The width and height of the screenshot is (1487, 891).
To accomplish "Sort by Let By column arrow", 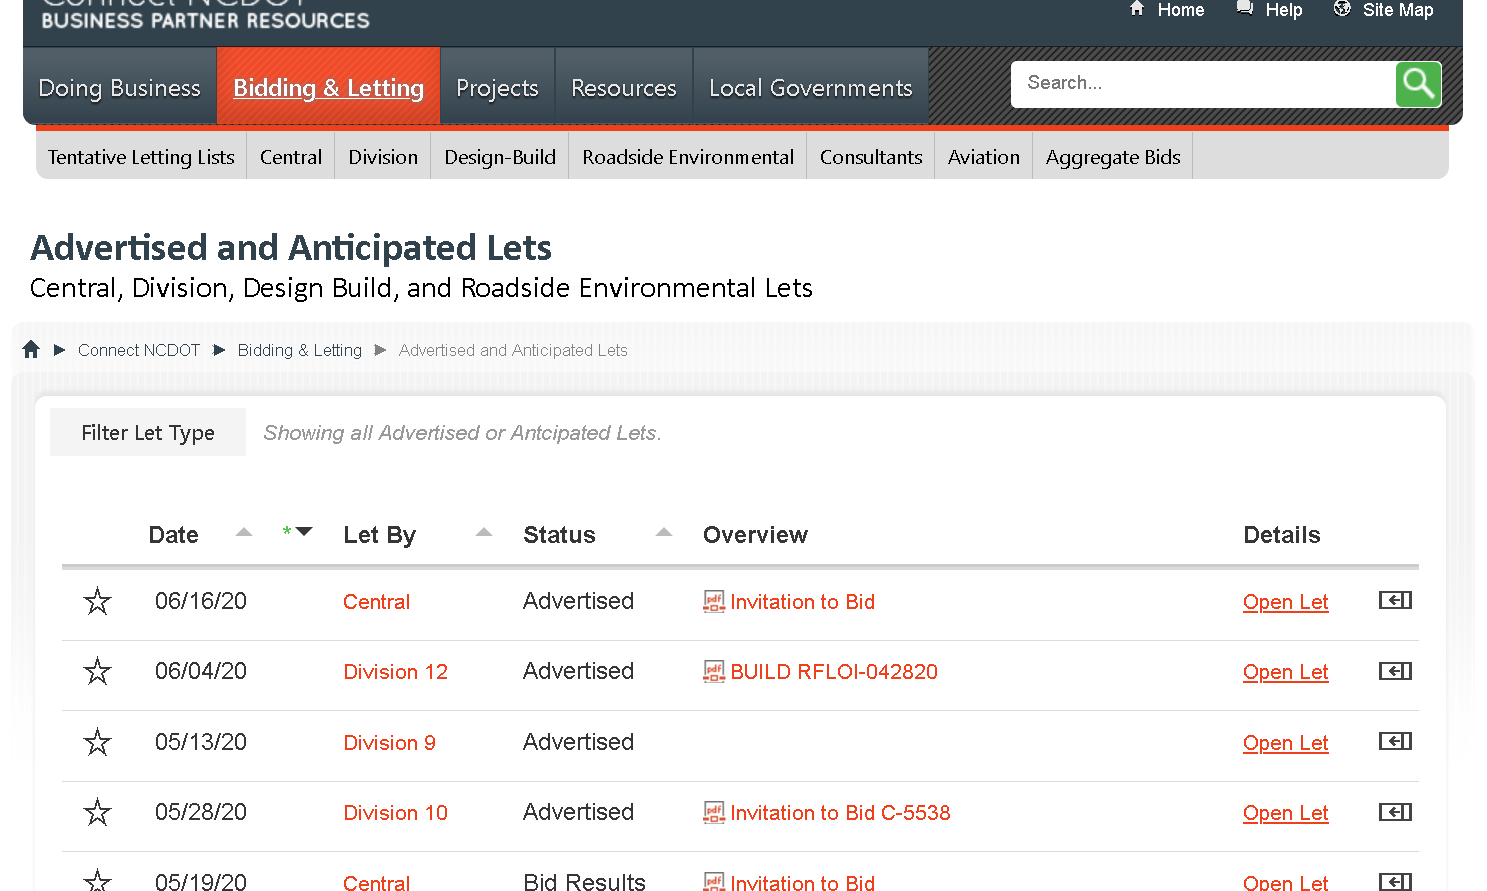I will pyautogui.click(x=484, y=533).
